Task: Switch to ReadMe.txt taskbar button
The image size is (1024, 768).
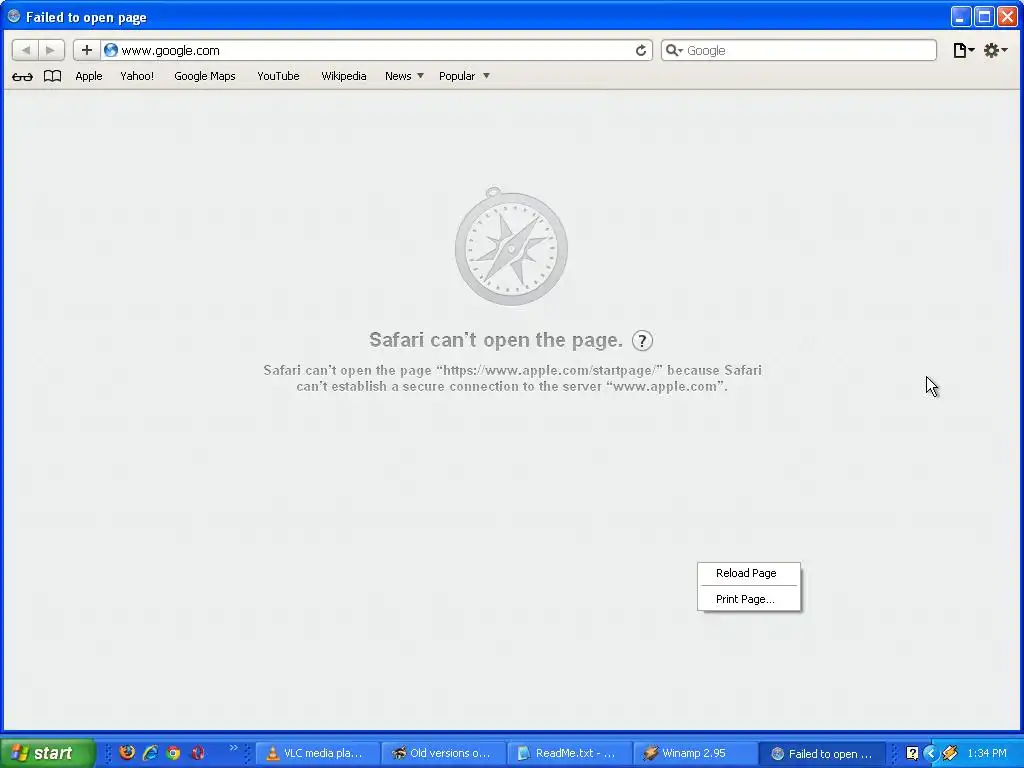Action: tap(569, 753)
